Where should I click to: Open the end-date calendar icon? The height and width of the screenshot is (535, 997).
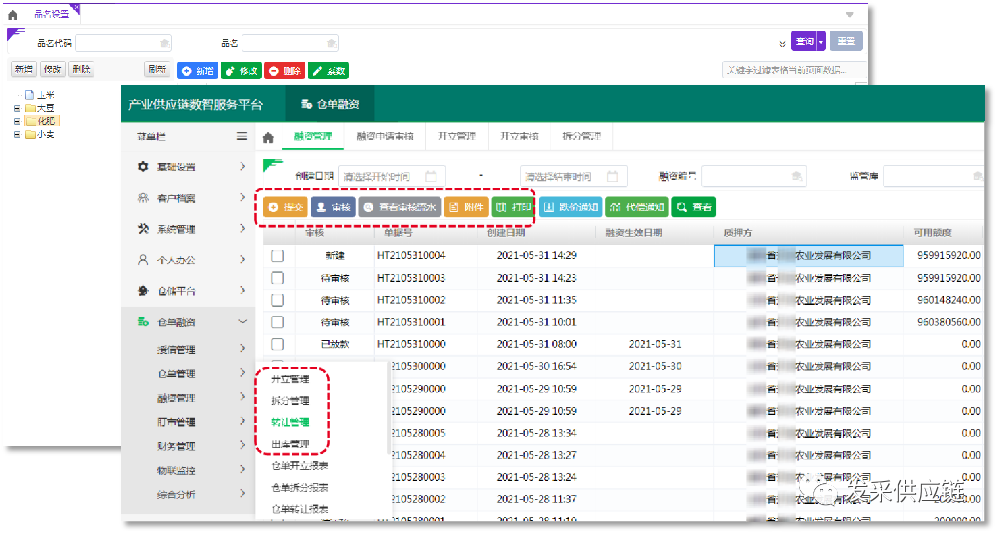point(613,176)
